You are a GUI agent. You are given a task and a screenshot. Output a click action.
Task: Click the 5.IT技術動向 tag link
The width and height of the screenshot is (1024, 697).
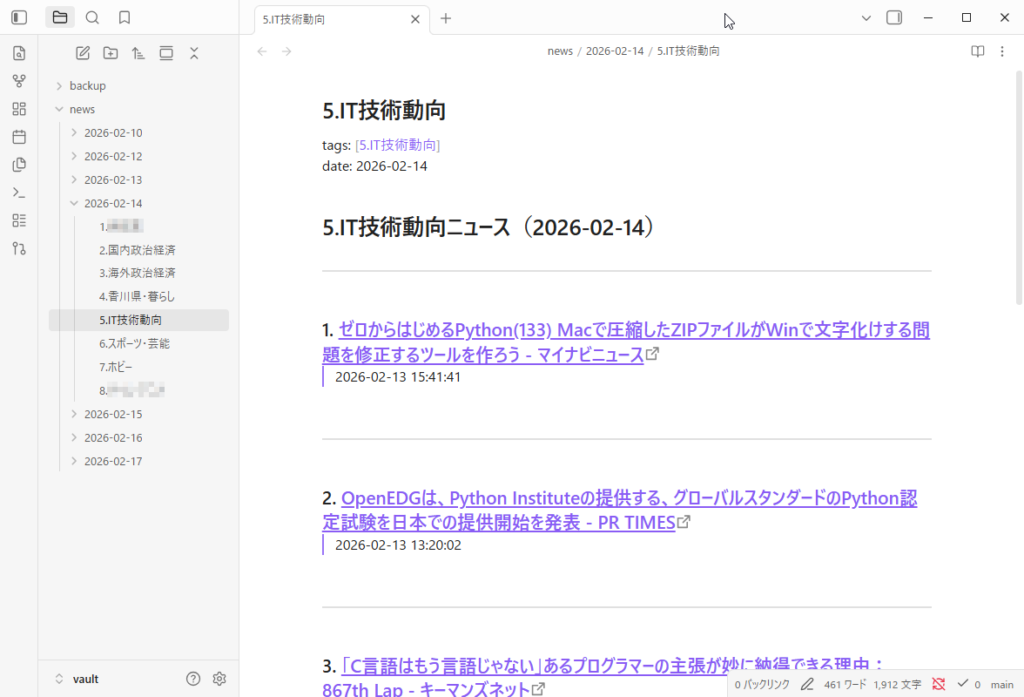coord(397,145)
